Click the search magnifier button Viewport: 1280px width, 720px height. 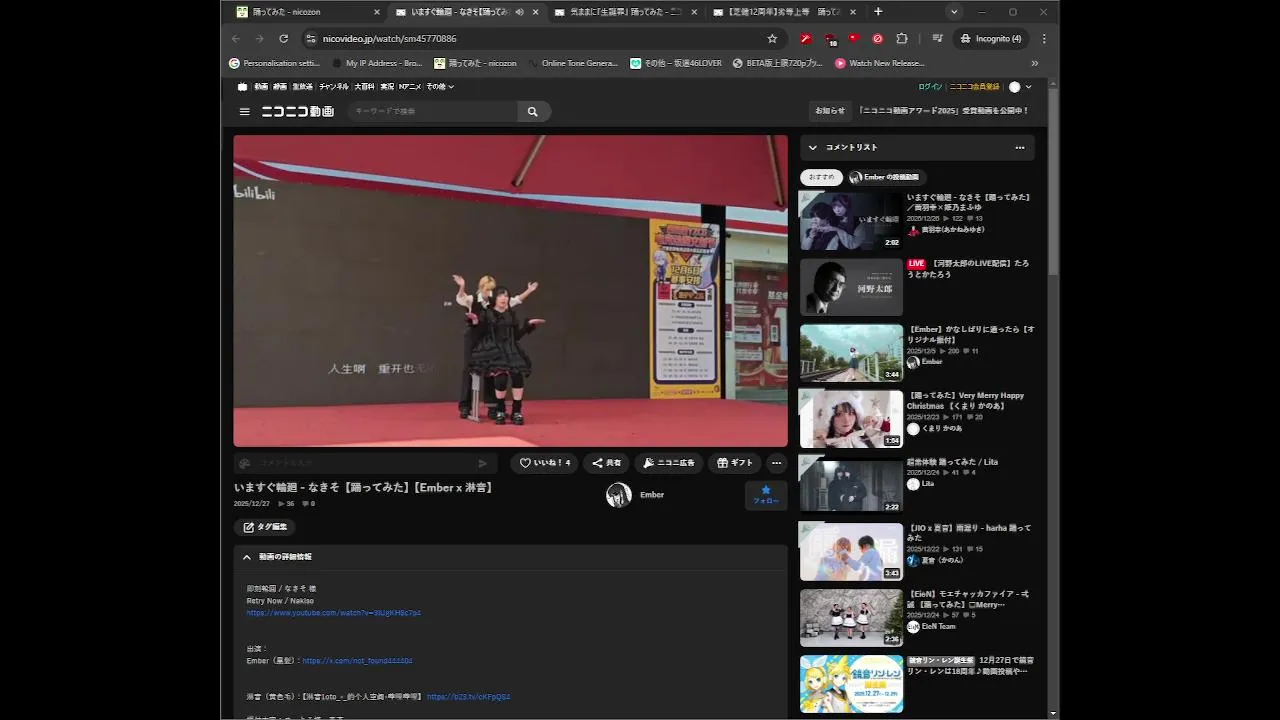(x=533, y=112)
